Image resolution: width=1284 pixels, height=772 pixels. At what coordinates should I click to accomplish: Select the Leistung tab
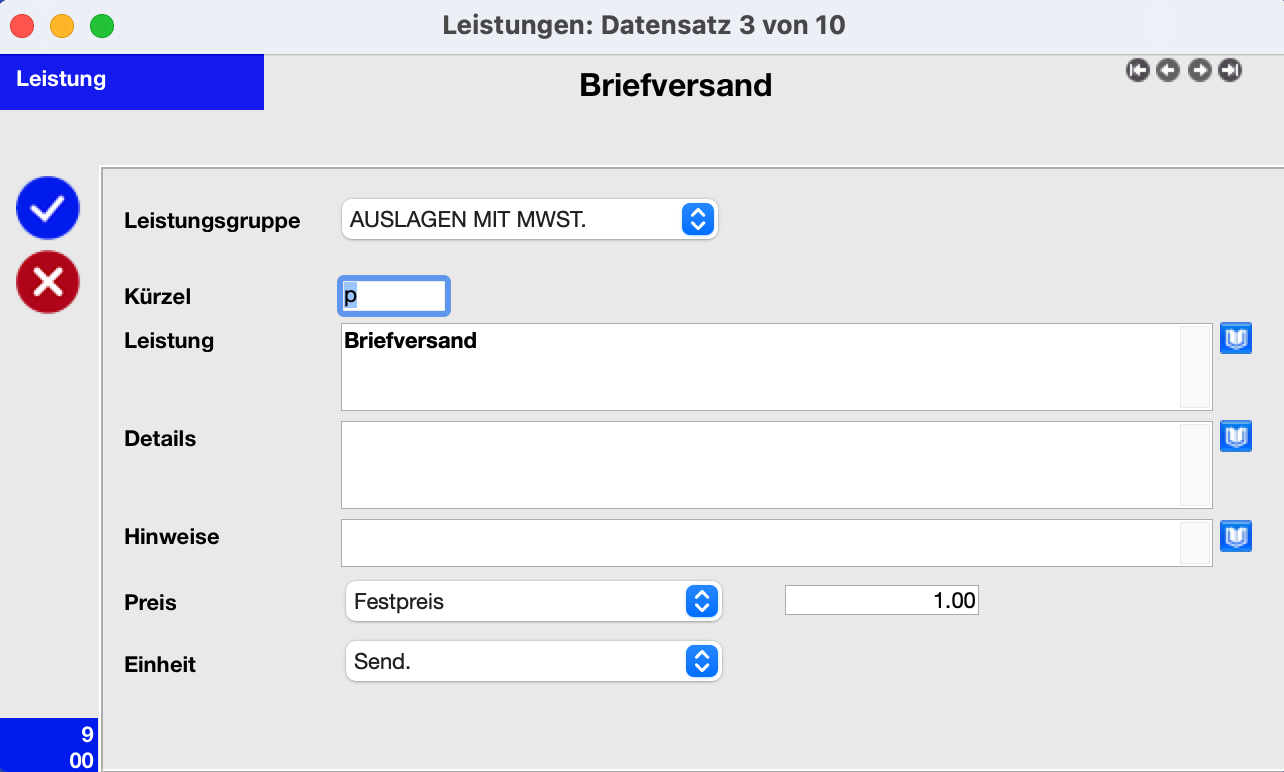coord(132,82)
